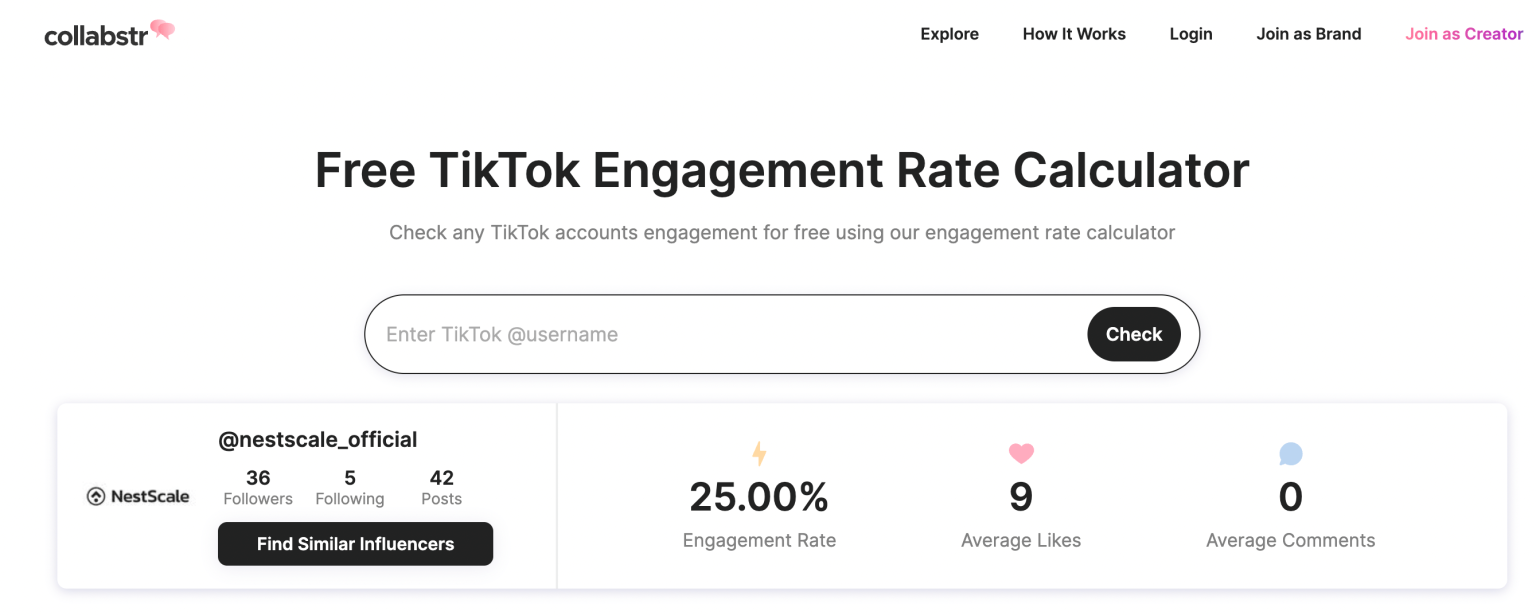Click the 5 Following stat
Viewport: 1536px width, 615px height.
tap(350, 487)
